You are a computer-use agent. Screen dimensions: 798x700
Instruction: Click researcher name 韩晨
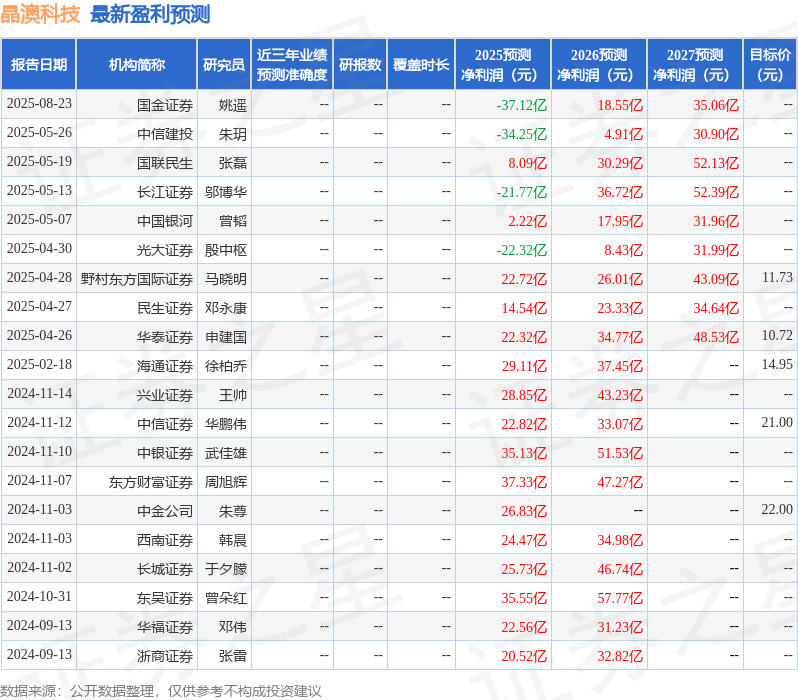[x=233, y=541]
